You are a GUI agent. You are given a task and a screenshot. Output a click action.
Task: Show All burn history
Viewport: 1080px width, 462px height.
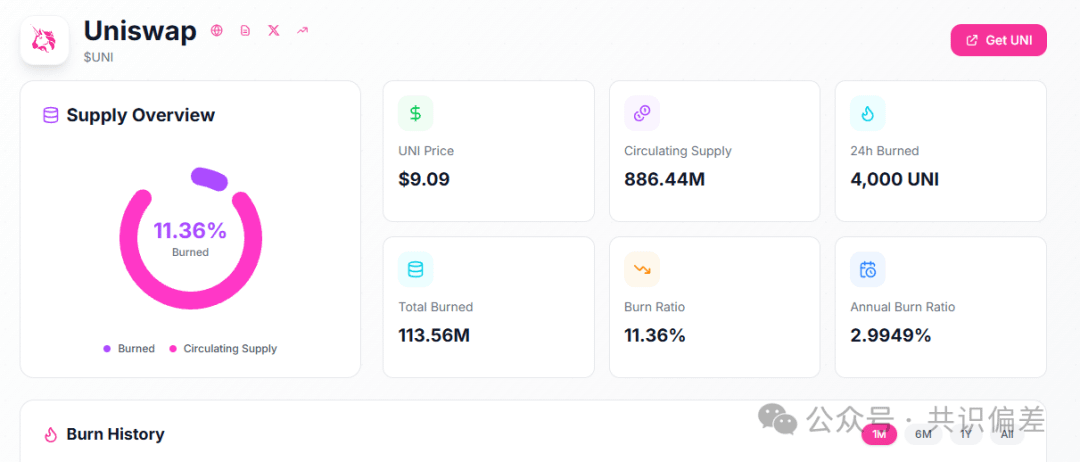click(x=1007, y=434)
